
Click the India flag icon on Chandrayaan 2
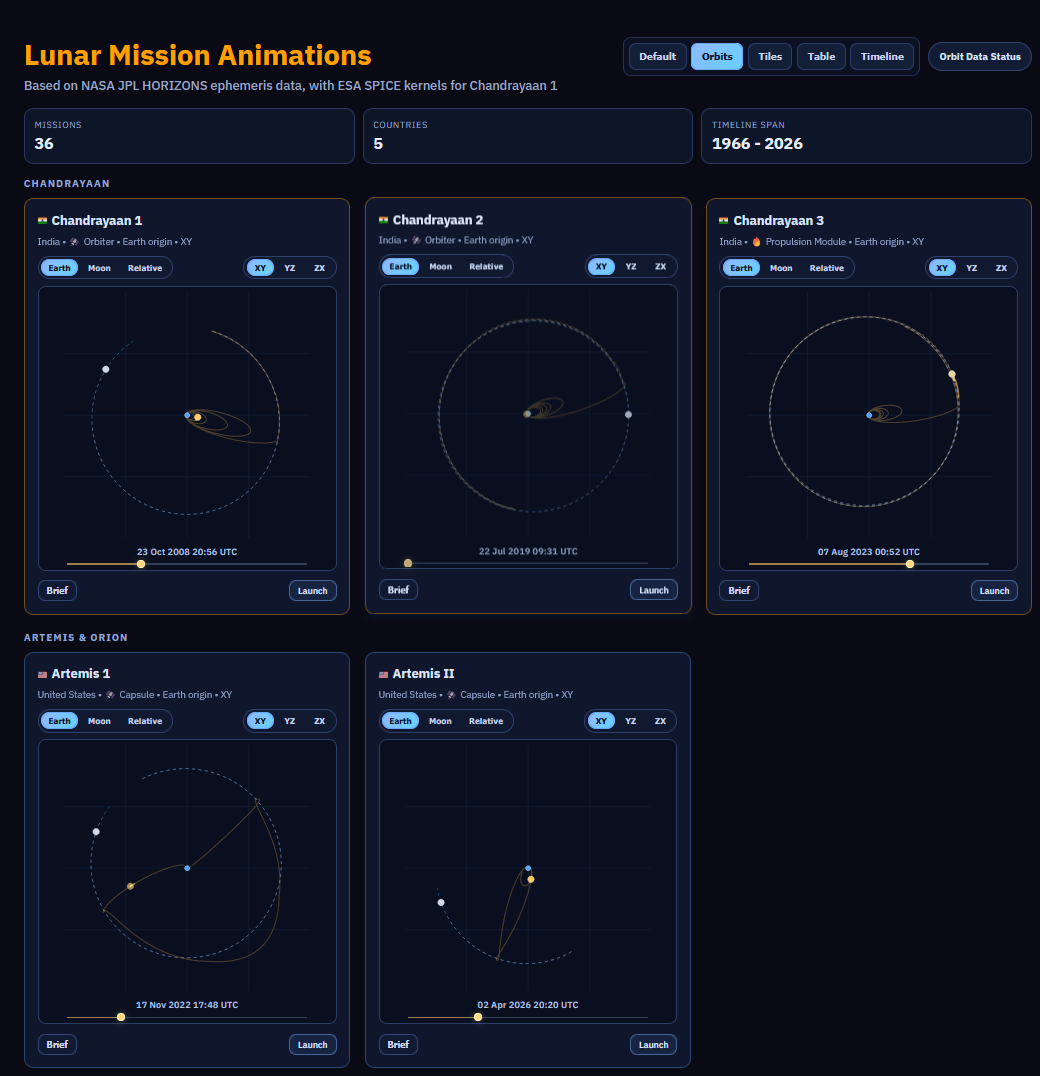(383, 220)
